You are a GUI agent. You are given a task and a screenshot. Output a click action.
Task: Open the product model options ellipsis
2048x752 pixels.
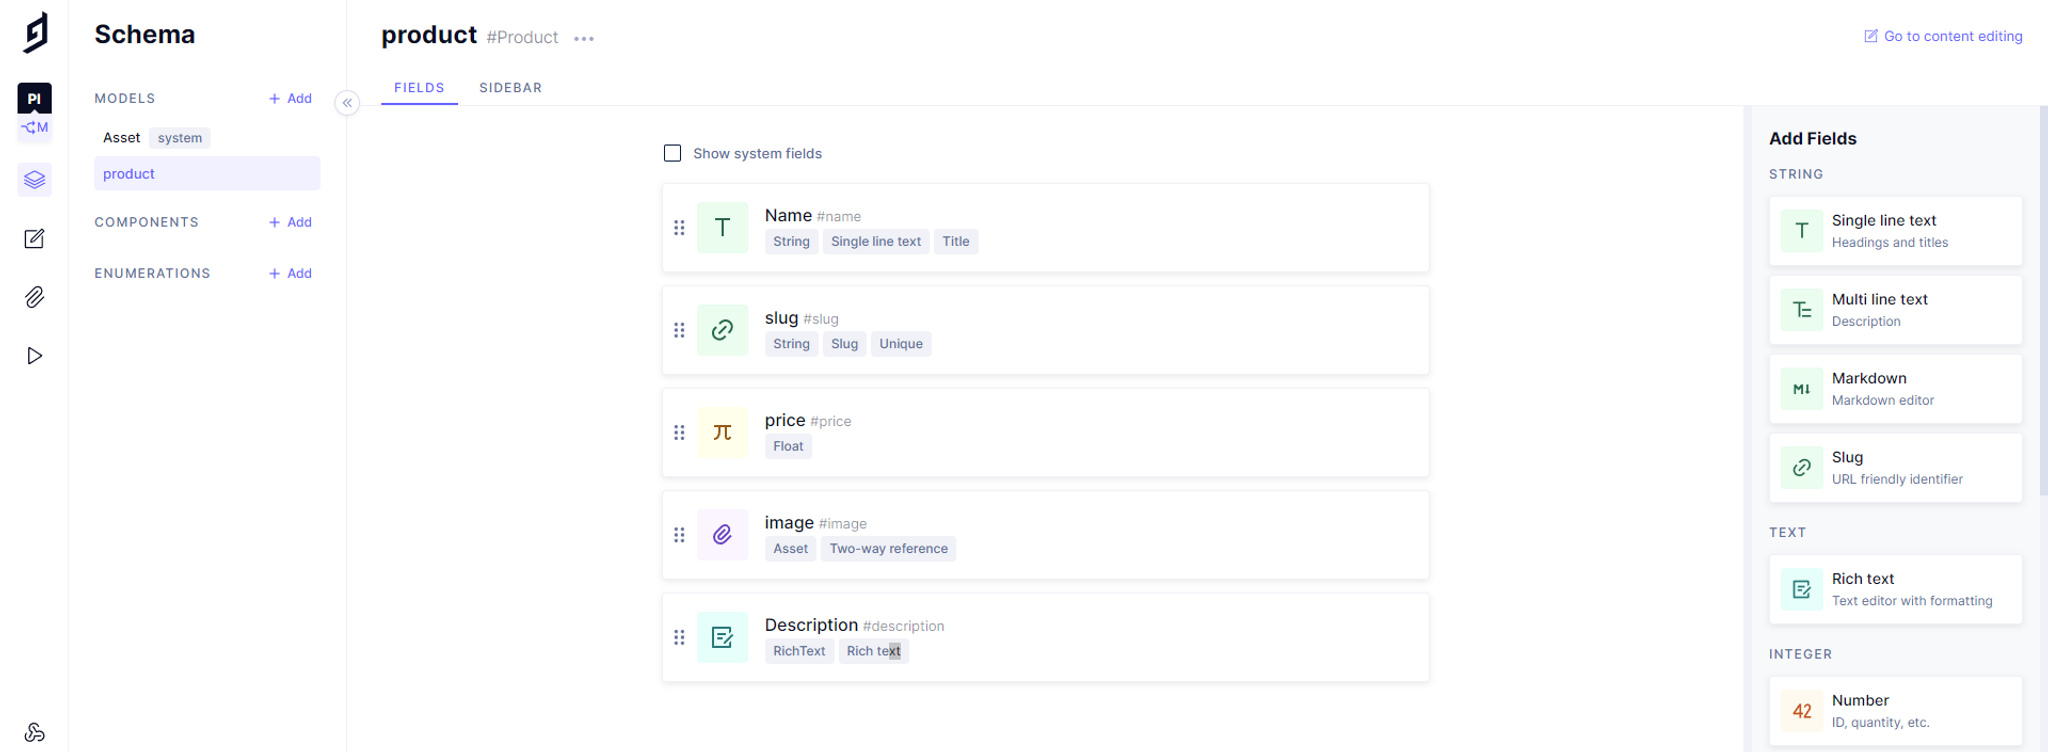pos(584,39)
